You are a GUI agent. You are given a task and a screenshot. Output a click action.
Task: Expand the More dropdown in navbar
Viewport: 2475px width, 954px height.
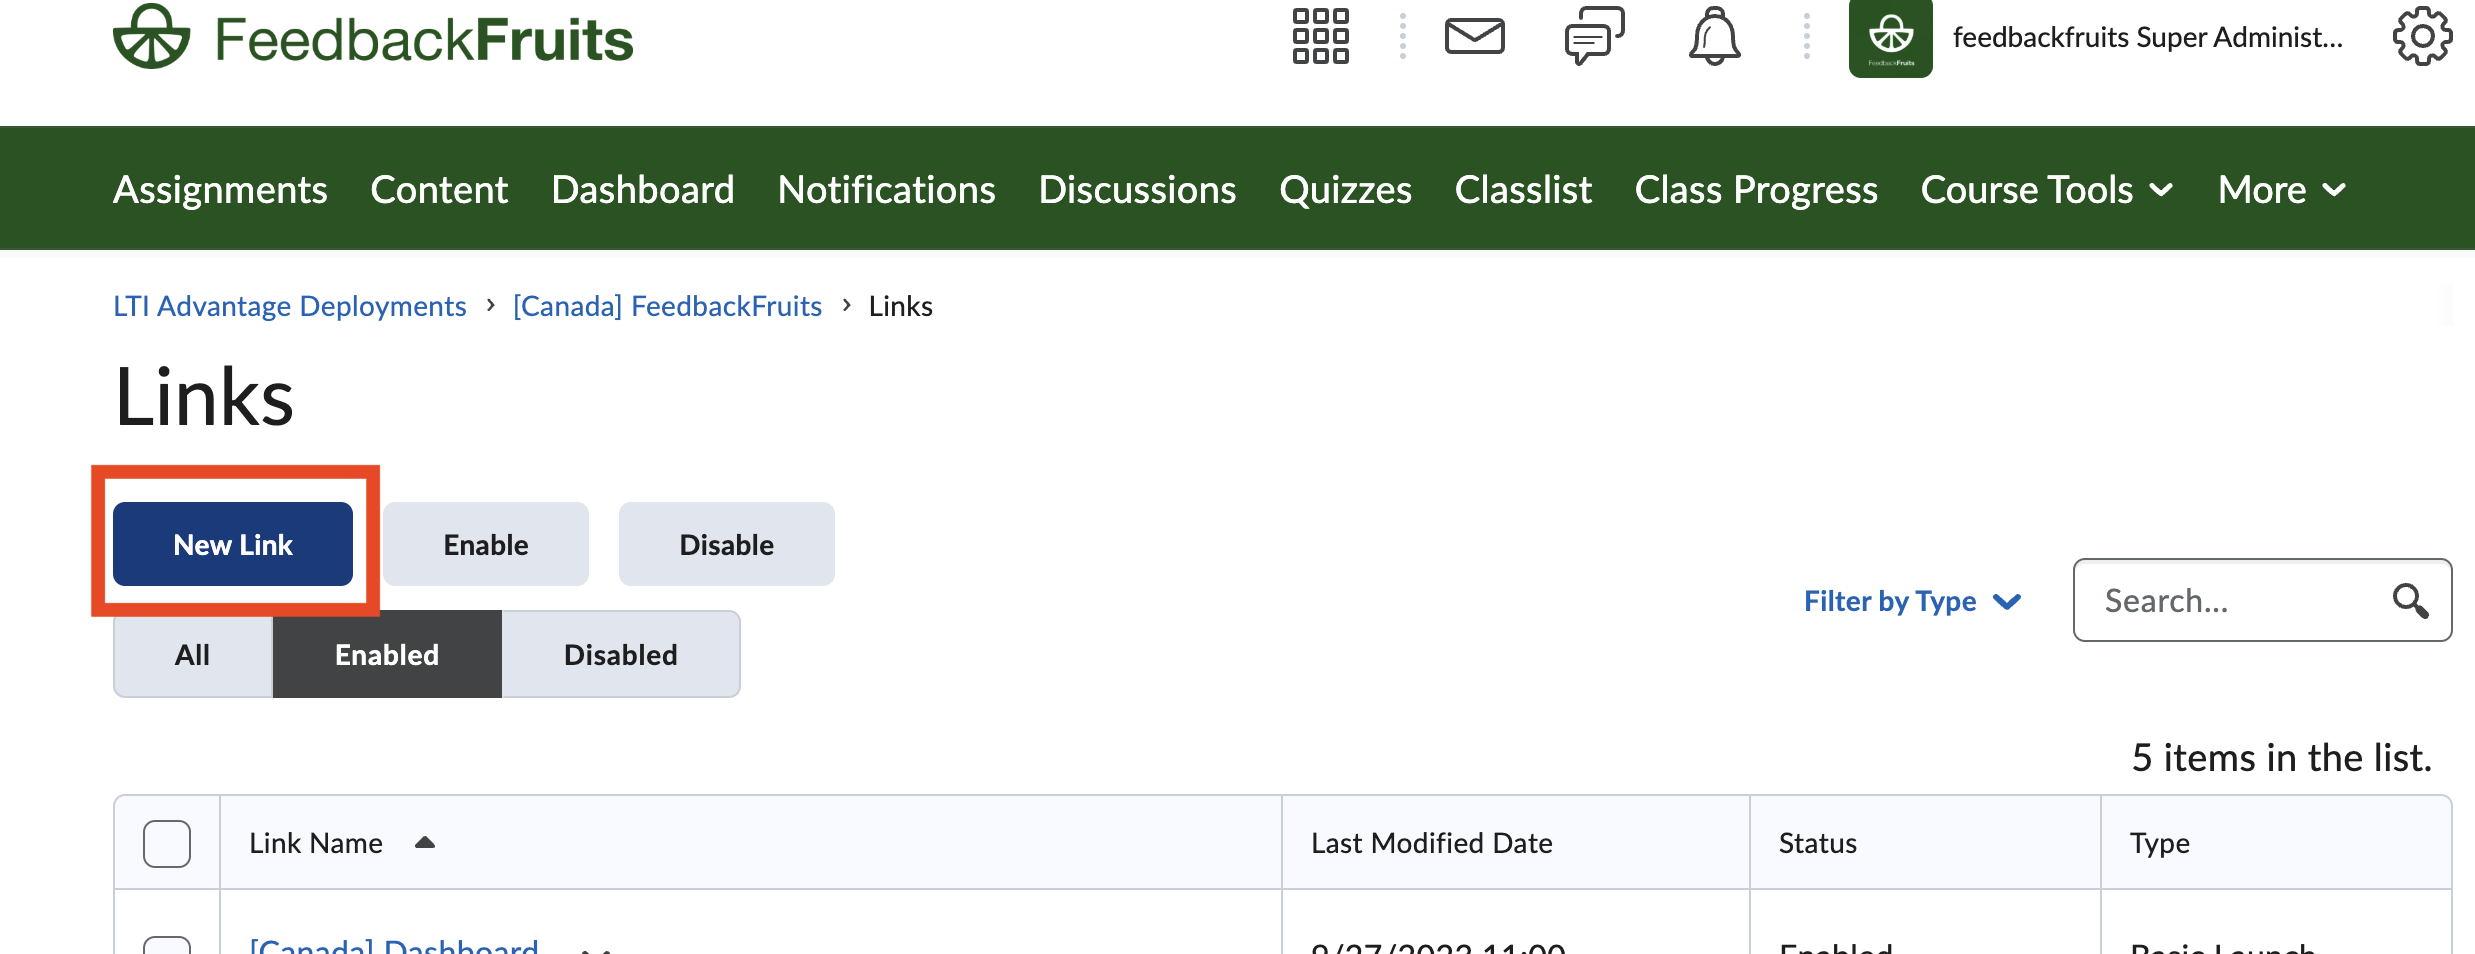point(2282,189)
